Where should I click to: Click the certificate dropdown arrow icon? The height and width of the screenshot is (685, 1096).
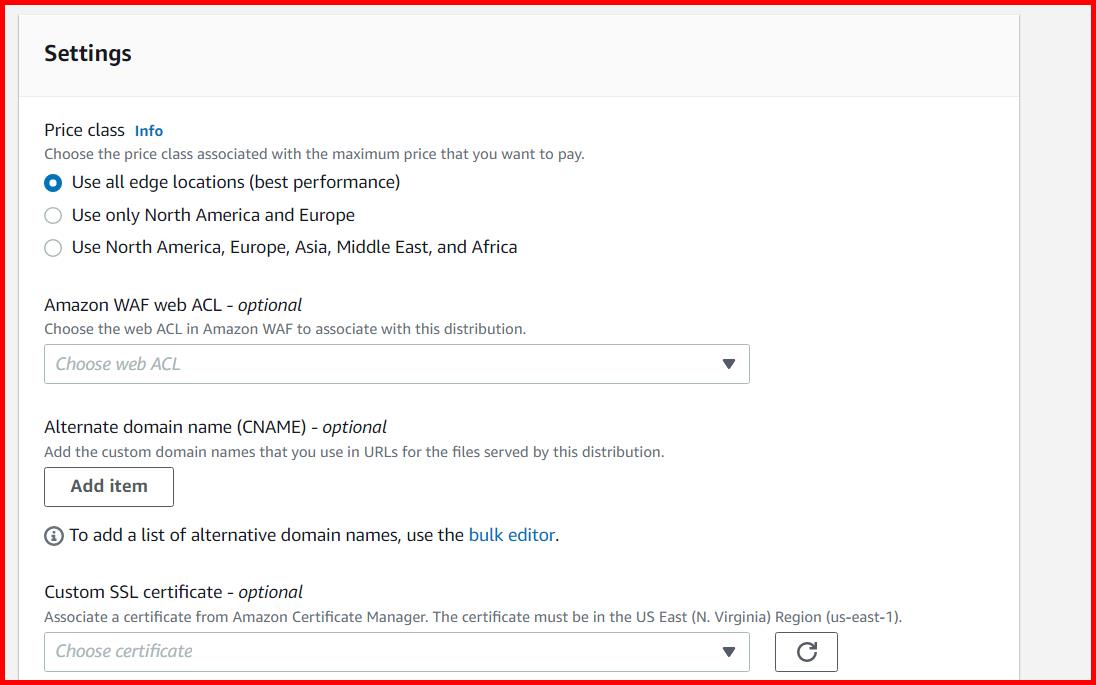pyautogui.click(x=731, y=651)
